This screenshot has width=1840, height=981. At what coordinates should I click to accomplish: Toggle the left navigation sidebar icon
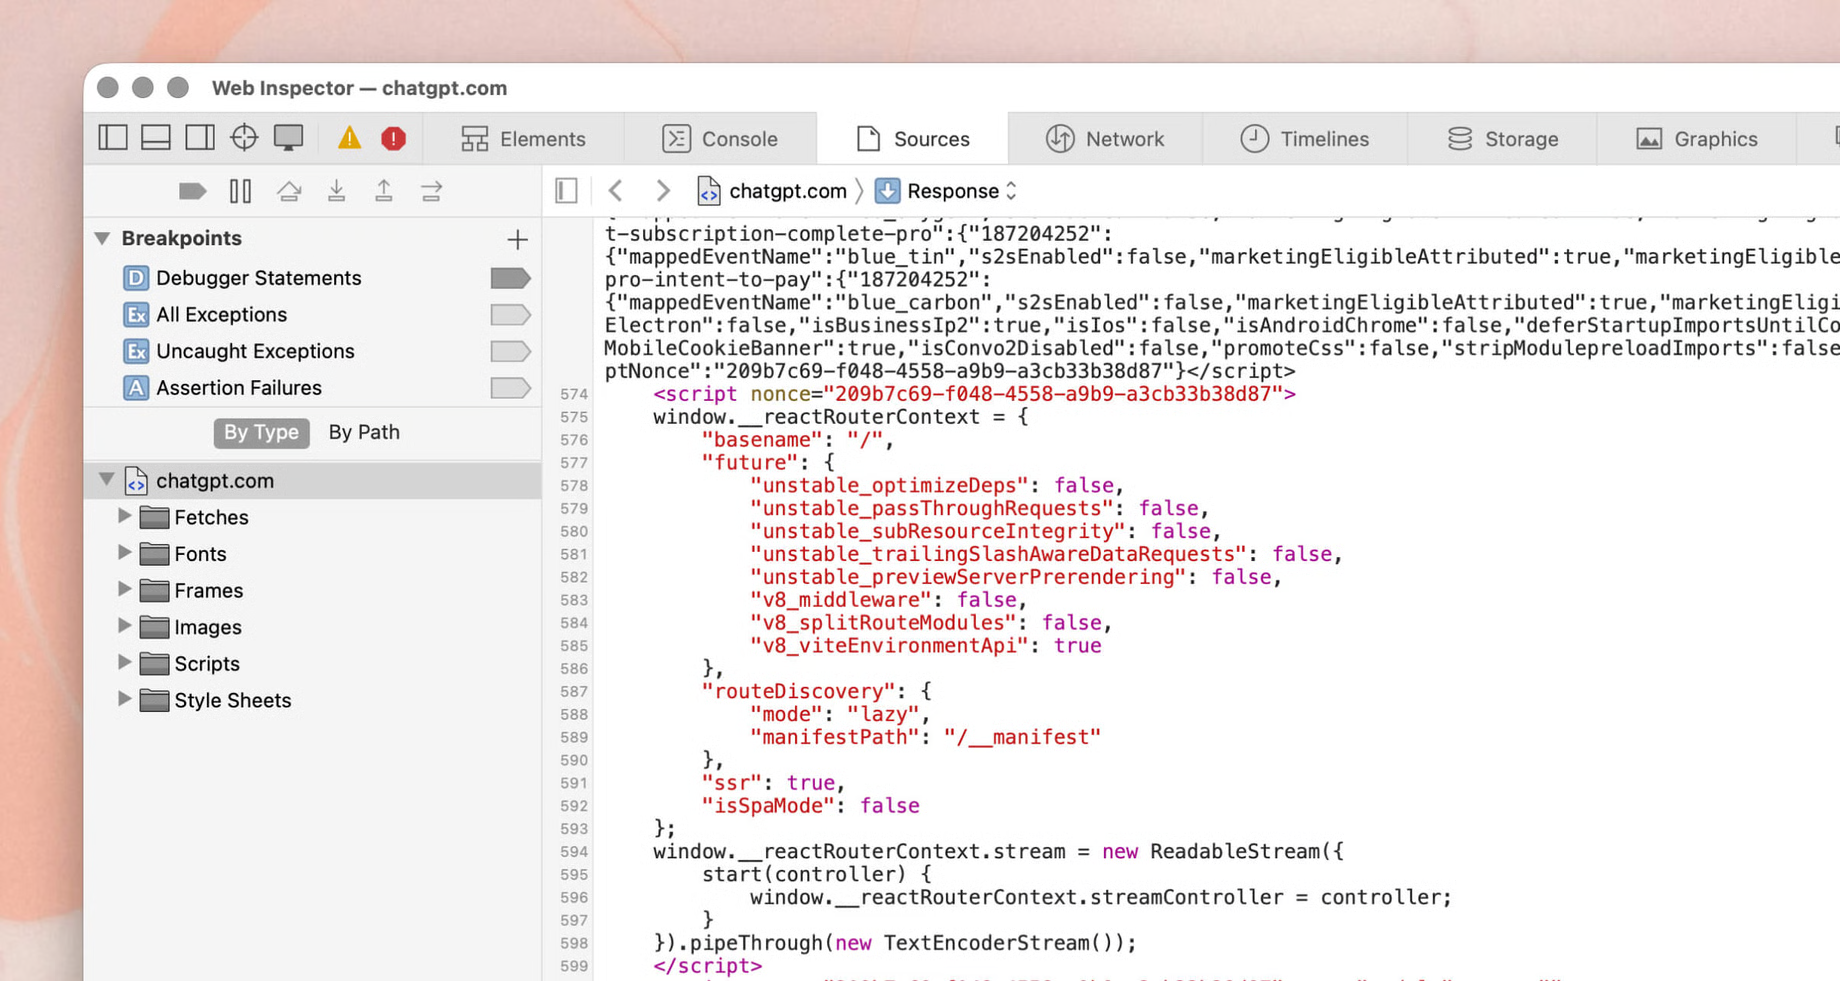(113, 138)
